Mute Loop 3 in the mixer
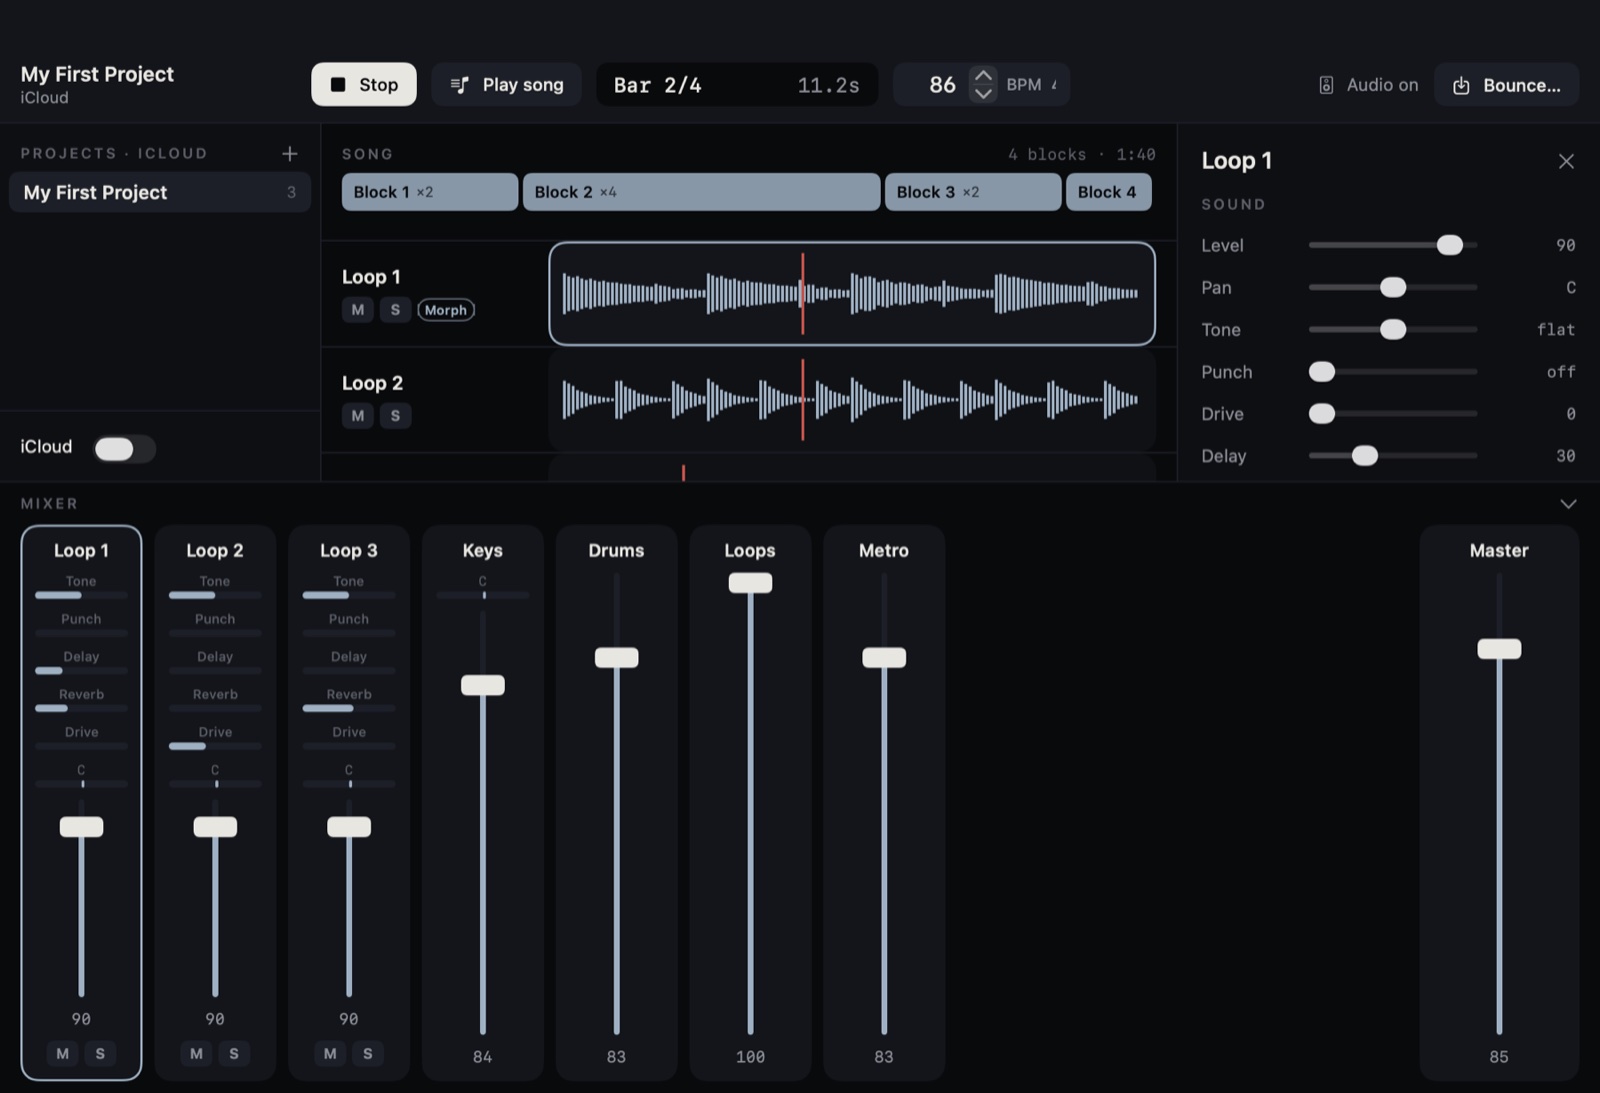 pyautogui.click(x=330, y=1053)
